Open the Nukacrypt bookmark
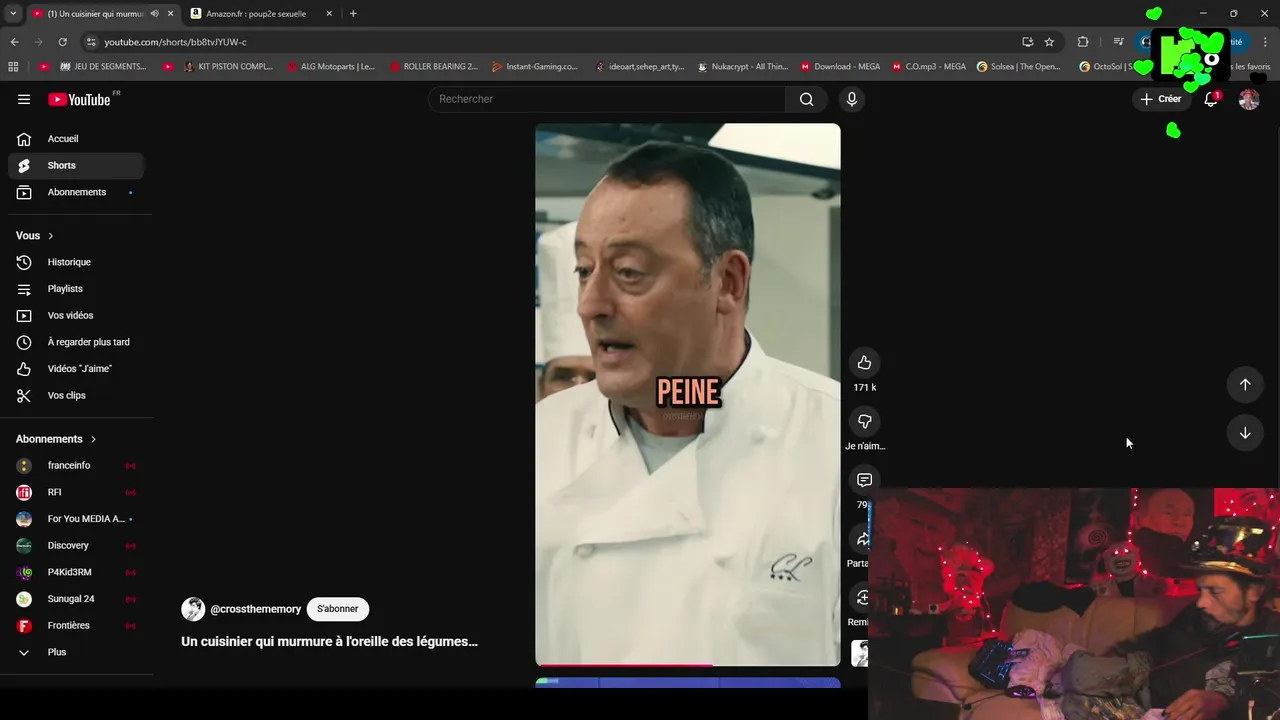Image resolution: width=1280 pixels, height=720 pixels. pos(743,66)
